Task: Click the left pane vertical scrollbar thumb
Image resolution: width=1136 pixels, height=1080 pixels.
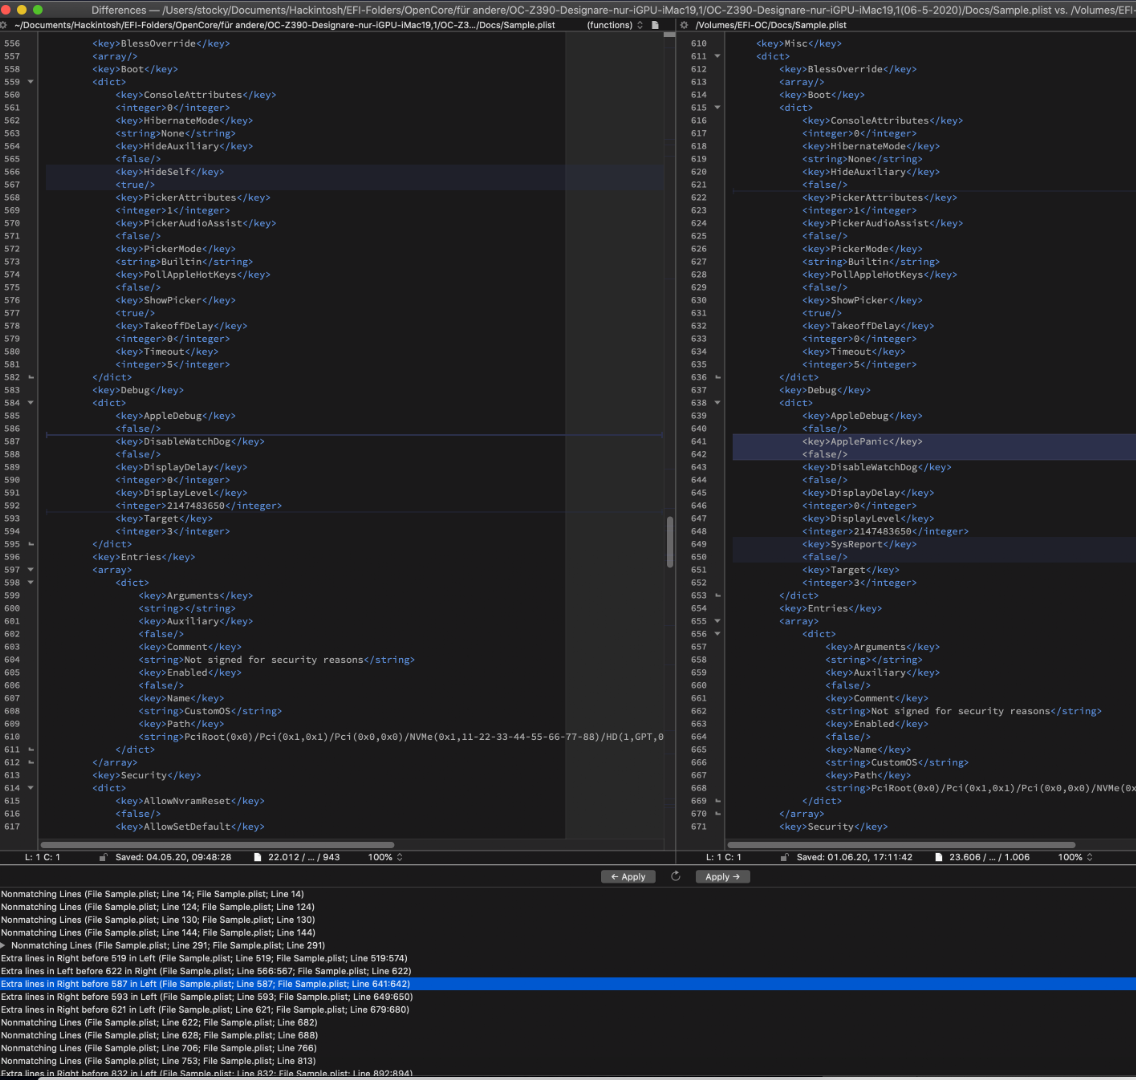Action: (670, 542)
